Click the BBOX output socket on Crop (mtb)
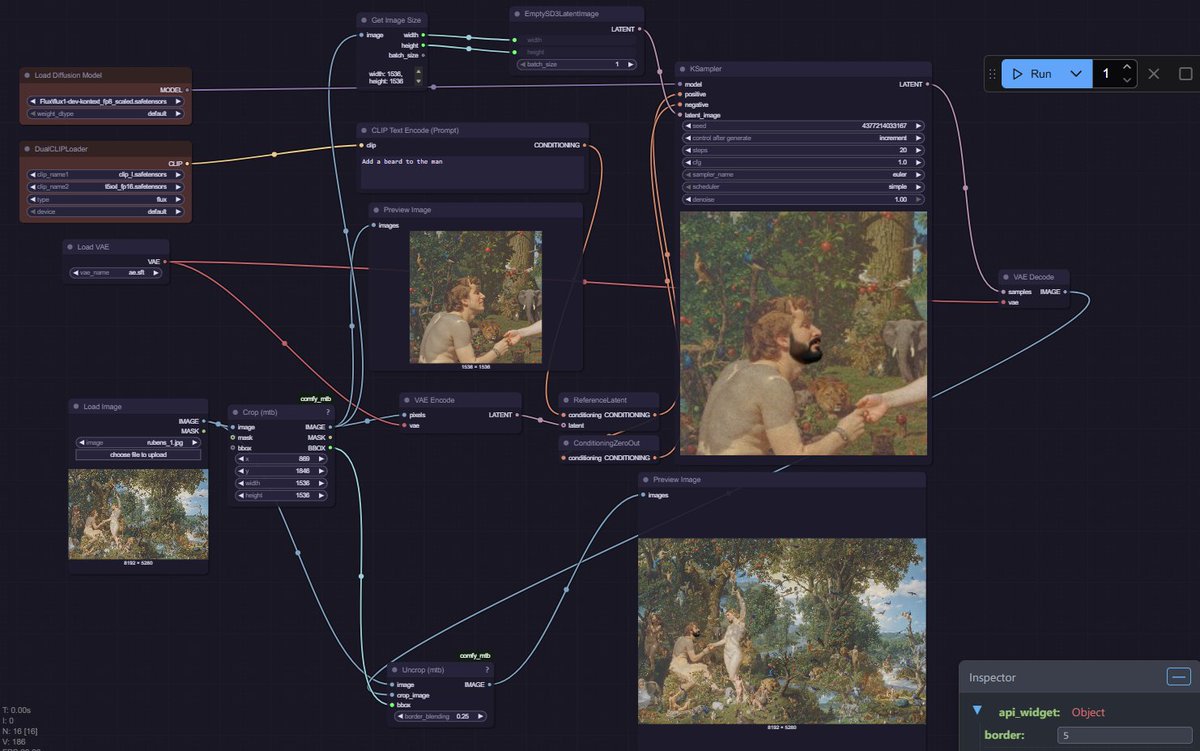 330,448
